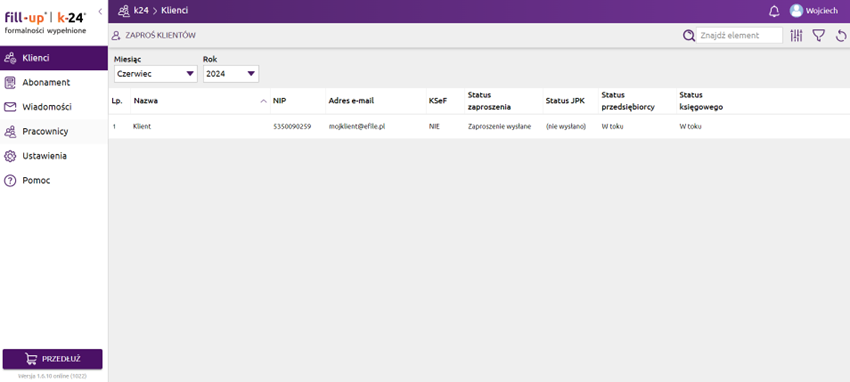Focus the Znajdź element search field
Screen dimensions: 850x382
coord(739,35)
